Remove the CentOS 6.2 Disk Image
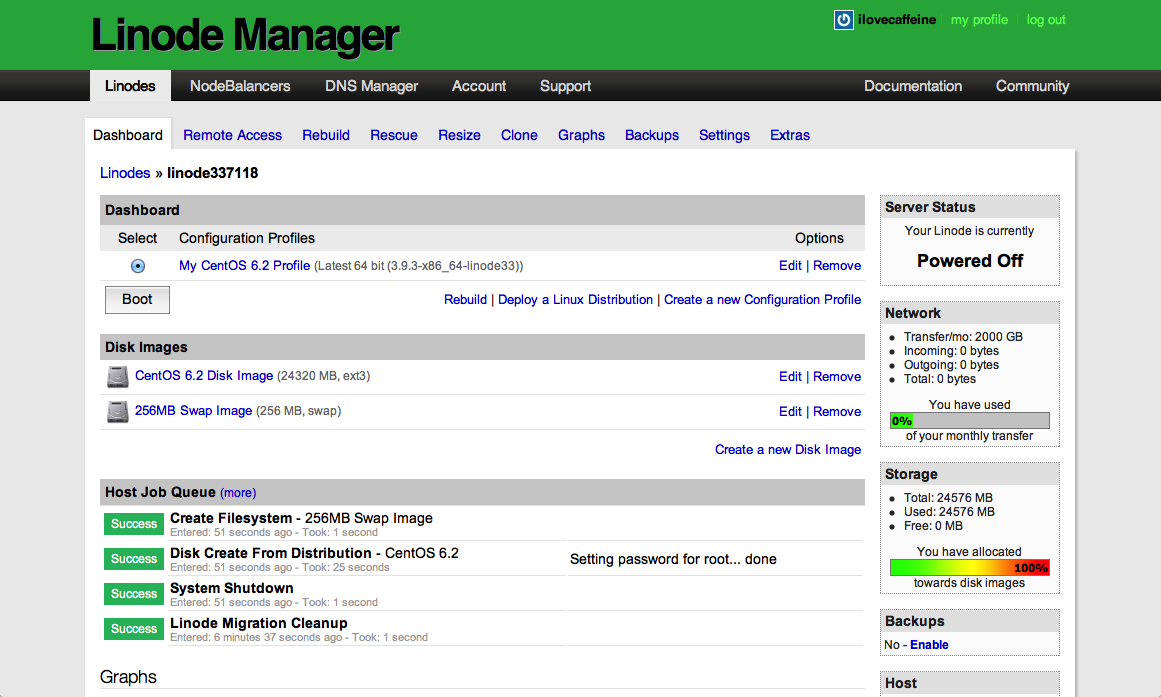This screenshot has width=1161, height=697. tap(837, 376)
